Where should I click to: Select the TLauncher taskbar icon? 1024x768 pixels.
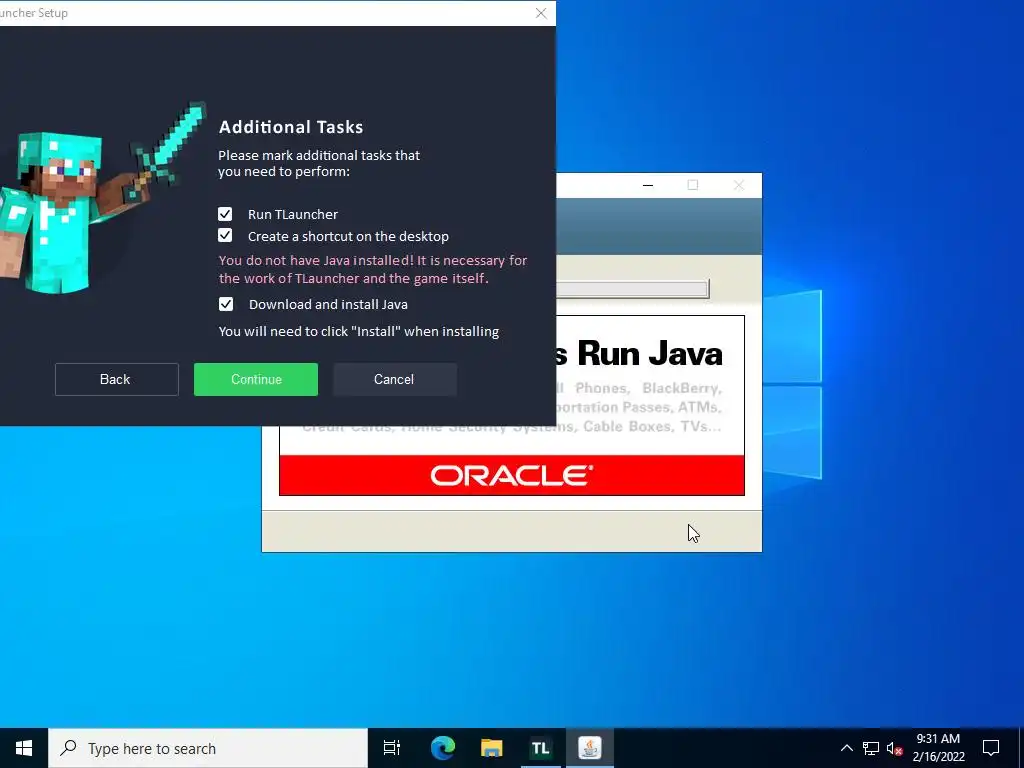point(540,748)
